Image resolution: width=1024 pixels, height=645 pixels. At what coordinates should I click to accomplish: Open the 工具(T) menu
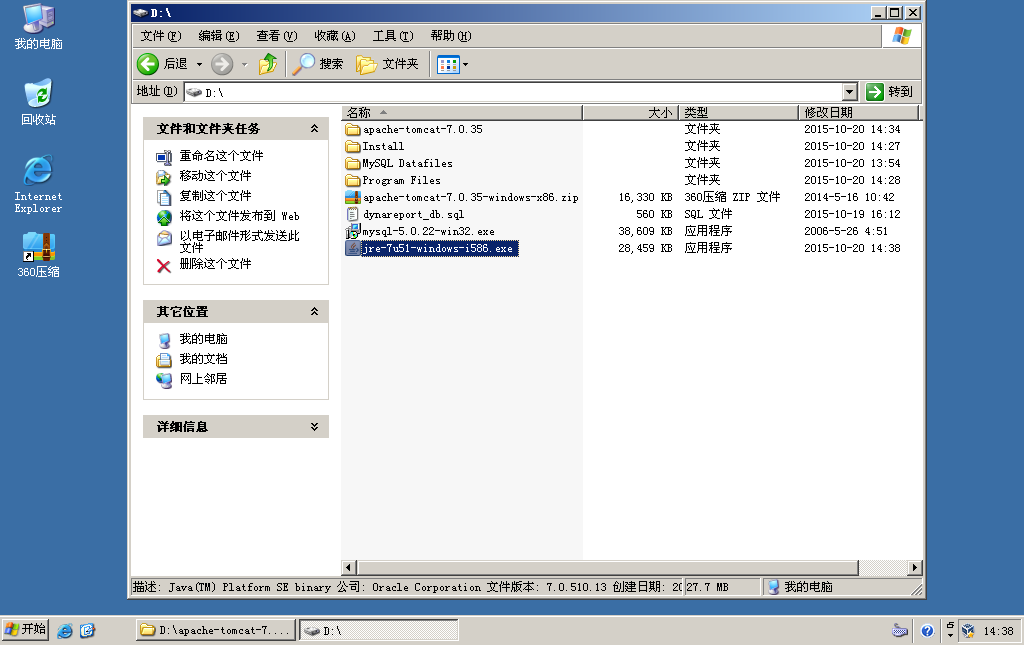tap(393, 36)
